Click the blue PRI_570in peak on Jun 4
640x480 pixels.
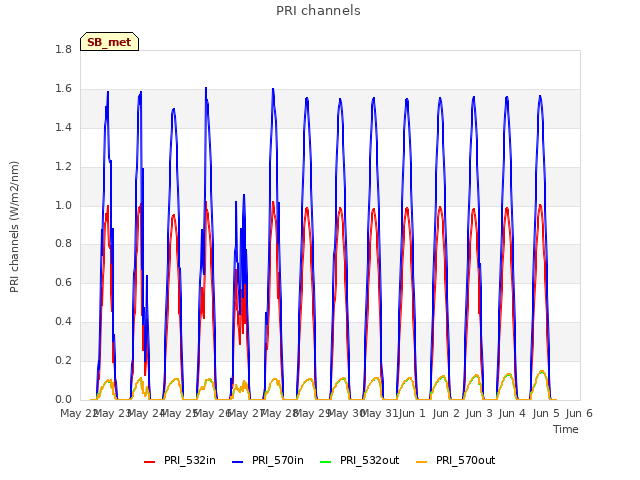tap(507, 97)
